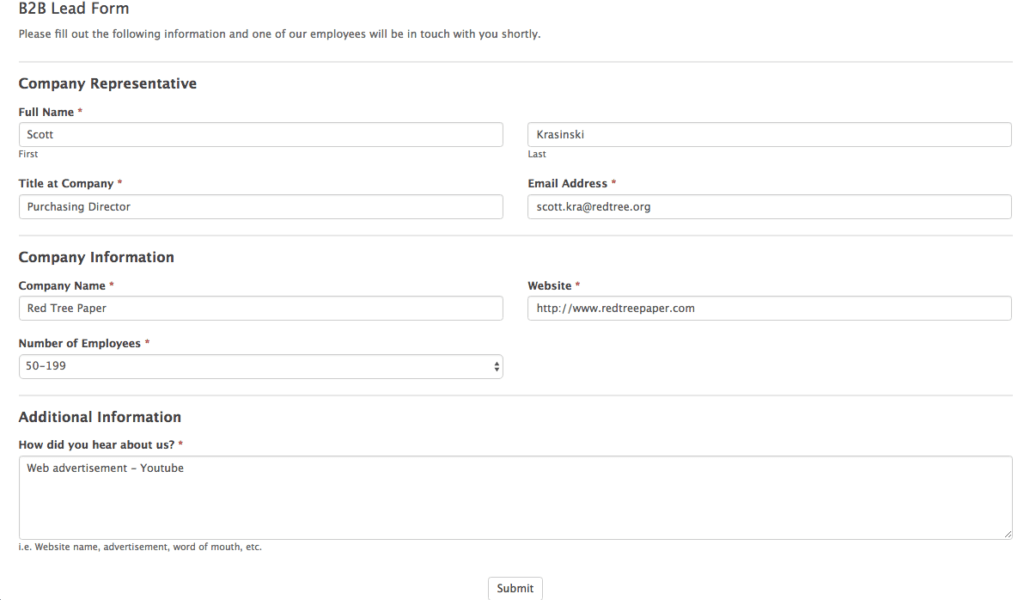Click the First sub-label under name
The width and height of the screenshot is (1024, 600).
click(x=28, y=155)
